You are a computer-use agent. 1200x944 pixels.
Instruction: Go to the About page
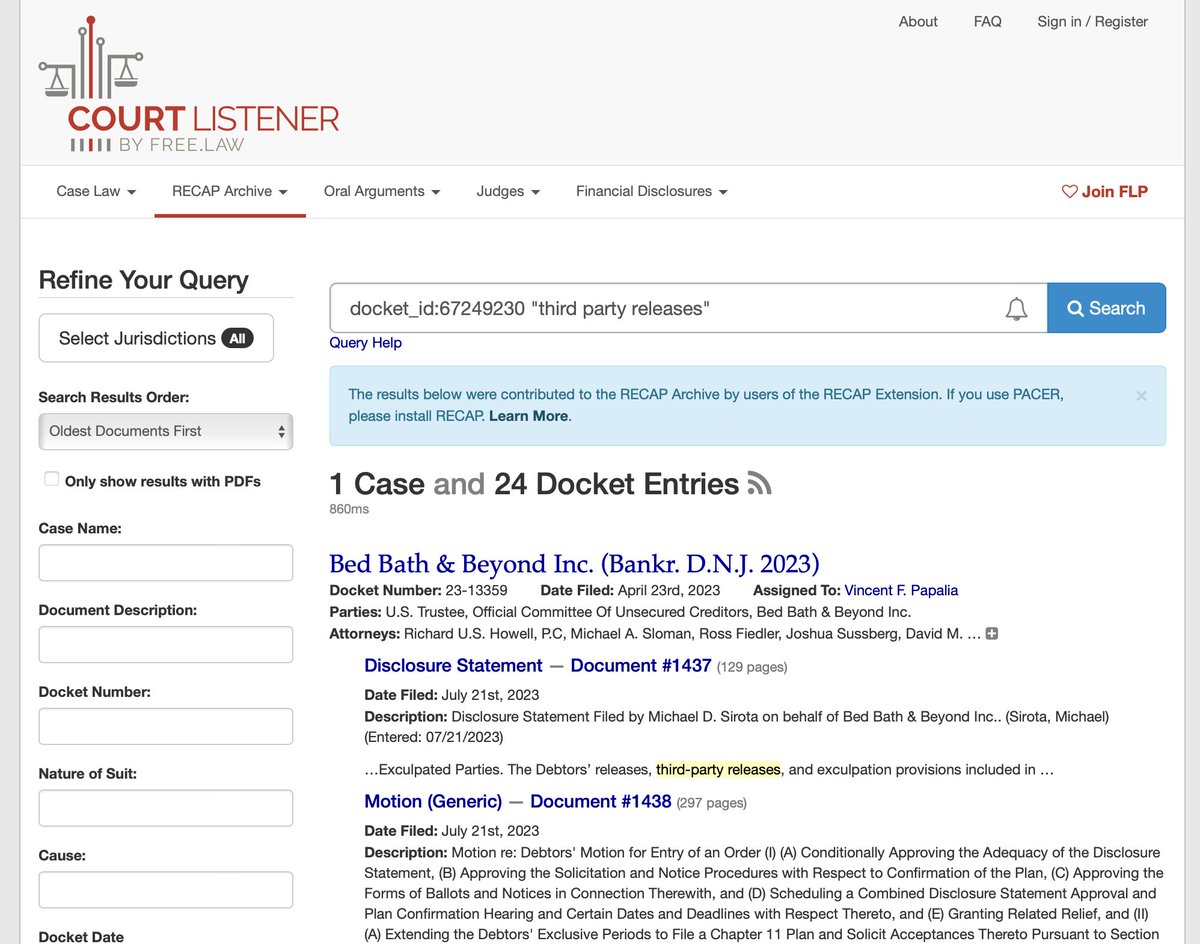click(918, 21)
